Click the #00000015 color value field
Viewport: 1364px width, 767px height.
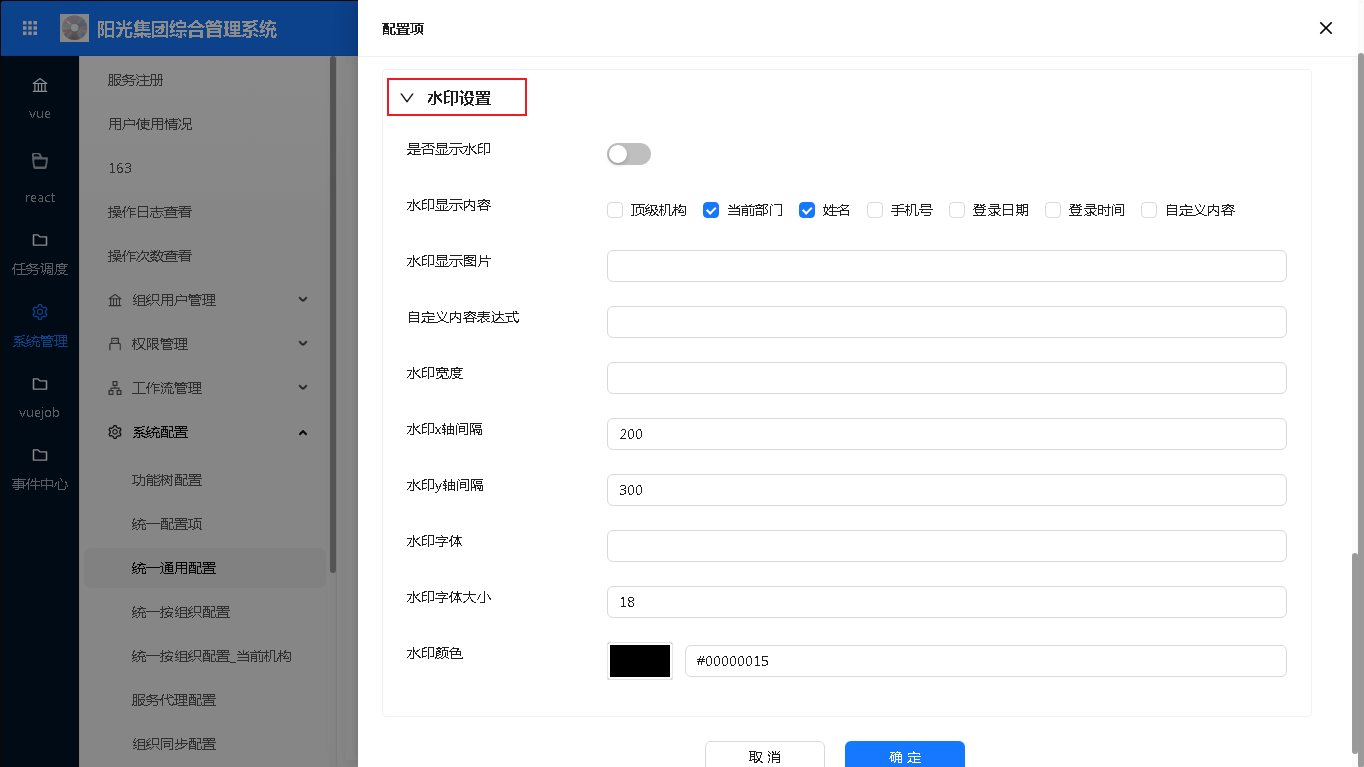coord(986,661)
